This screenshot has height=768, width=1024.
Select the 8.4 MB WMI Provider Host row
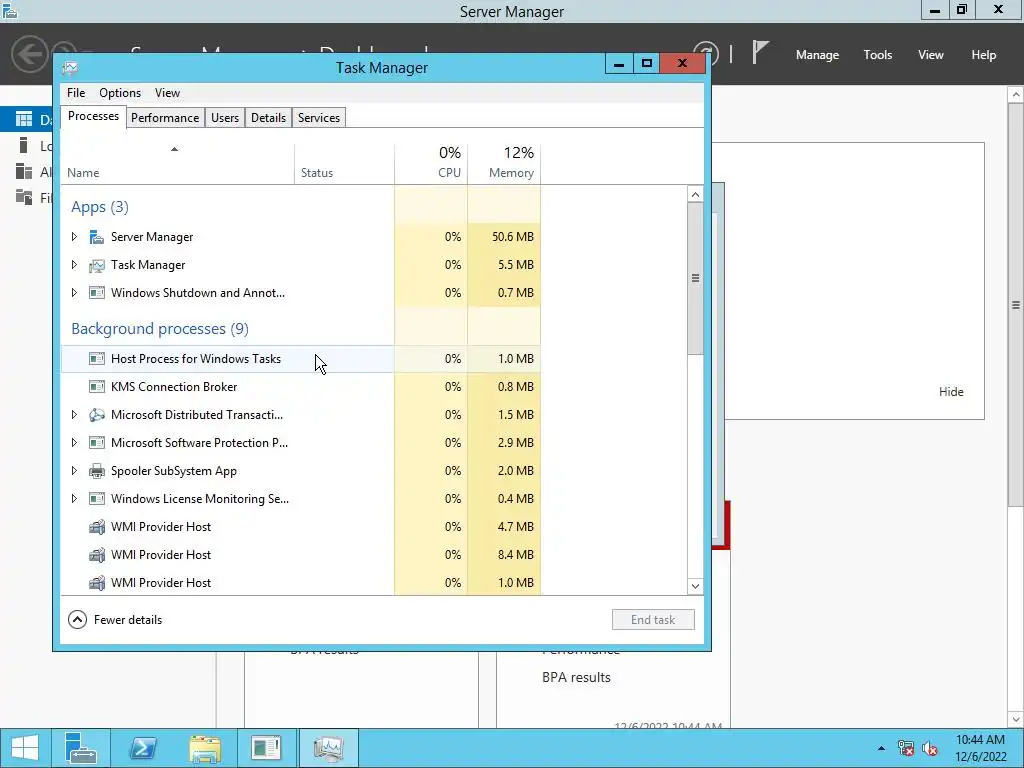pyautogui.click(x=301, y=555)
